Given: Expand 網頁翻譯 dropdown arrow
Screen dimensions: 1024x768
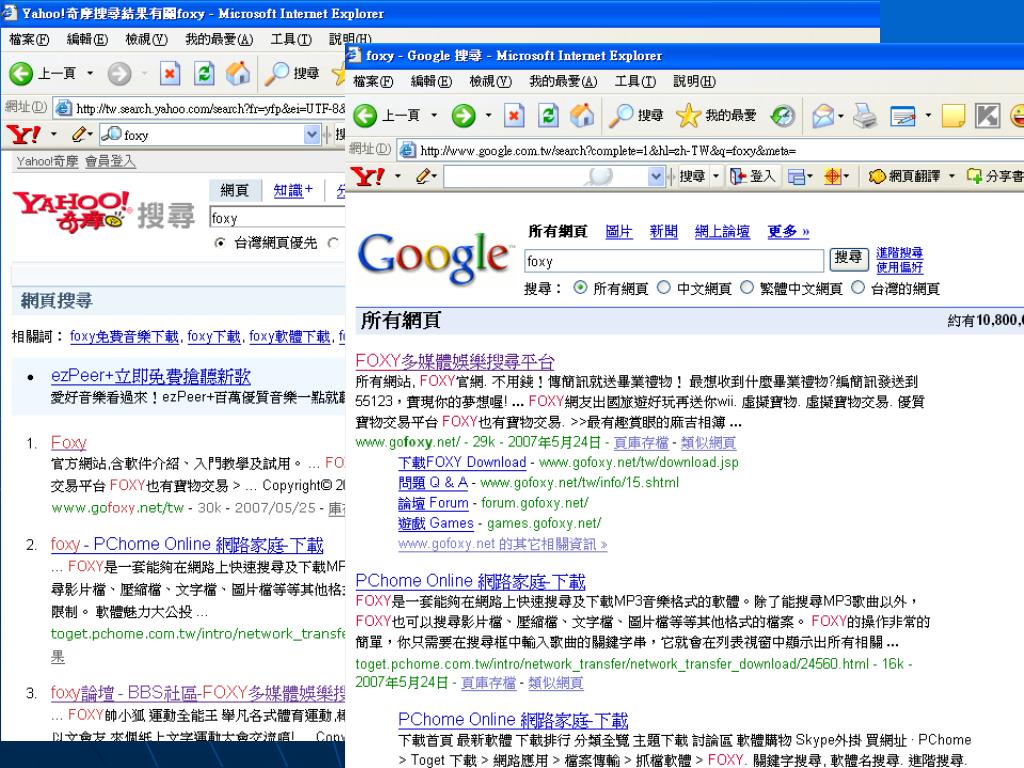Looking at the screenshot, I should [952, 176].
